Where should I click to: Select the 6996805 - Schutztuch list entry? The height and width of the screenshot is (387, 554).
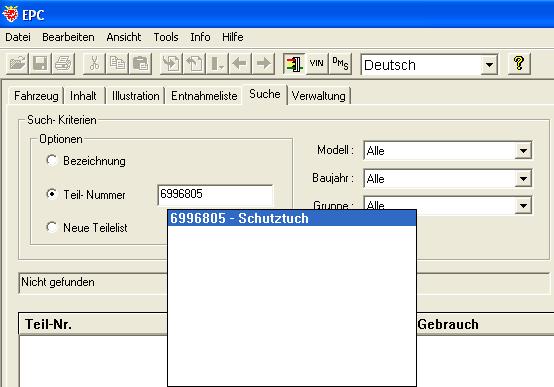[x=292, y=218]
